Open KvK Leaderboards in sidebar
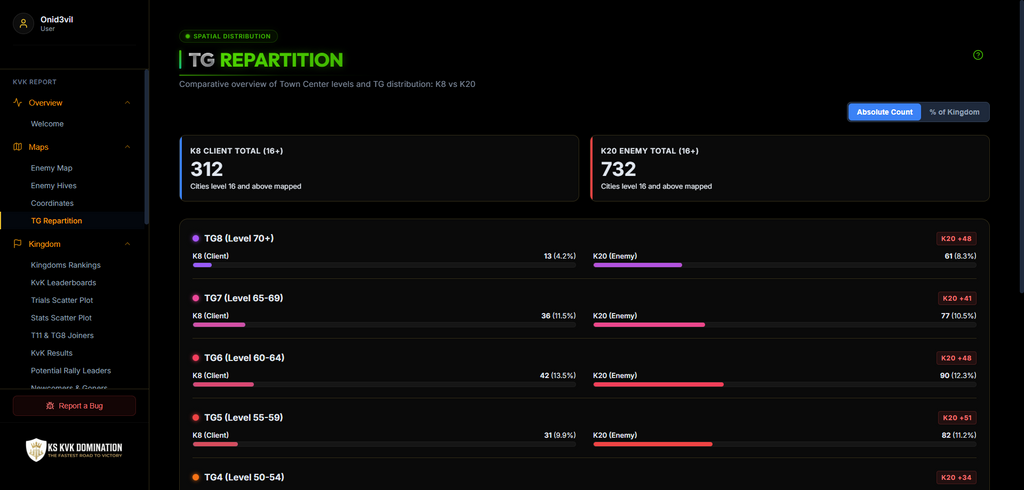1024x490 pixels. coord(63,283)
